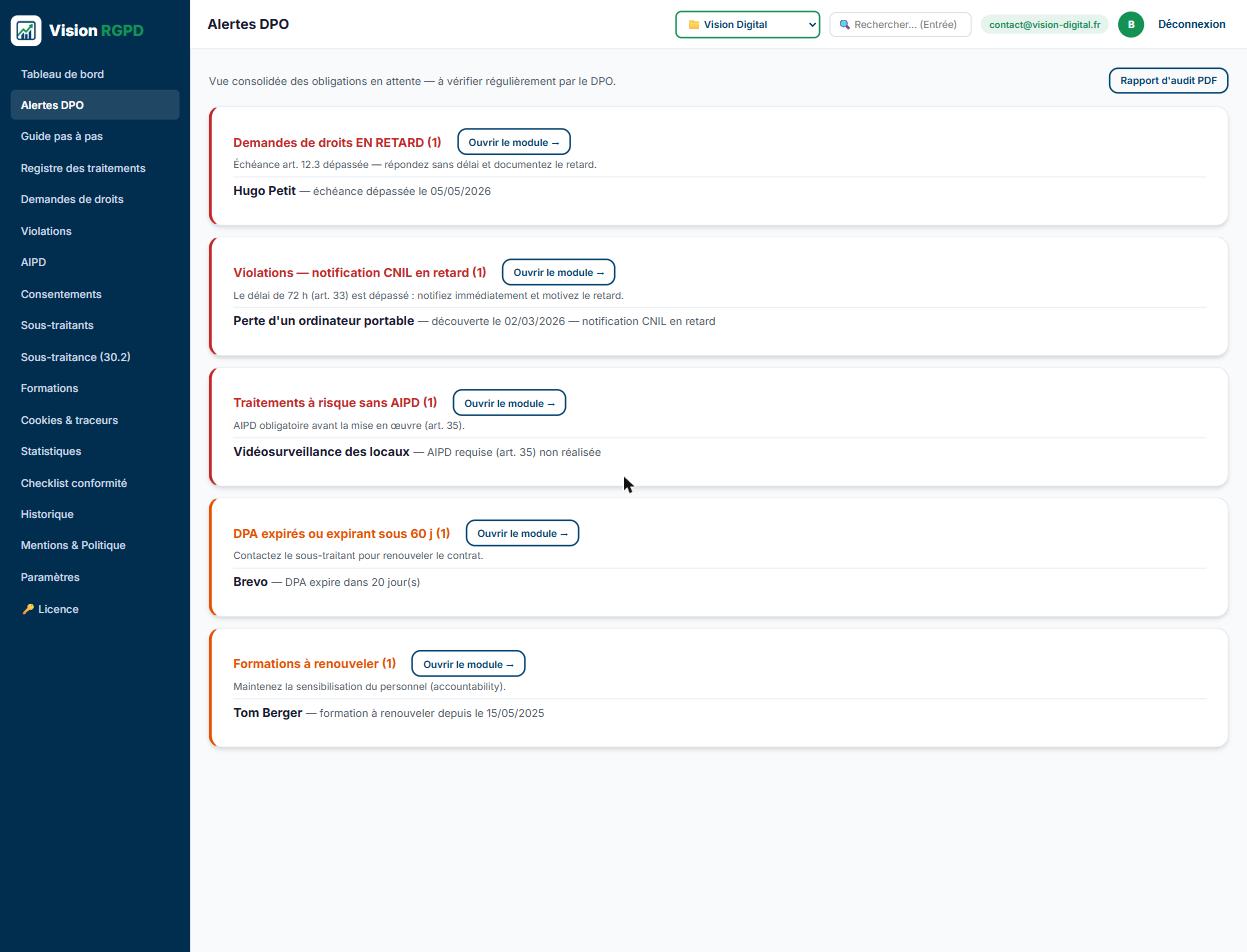Click Violations — notification CNIL en retard heading
This screenshot has height=952, width=1247.
(360, 272)
